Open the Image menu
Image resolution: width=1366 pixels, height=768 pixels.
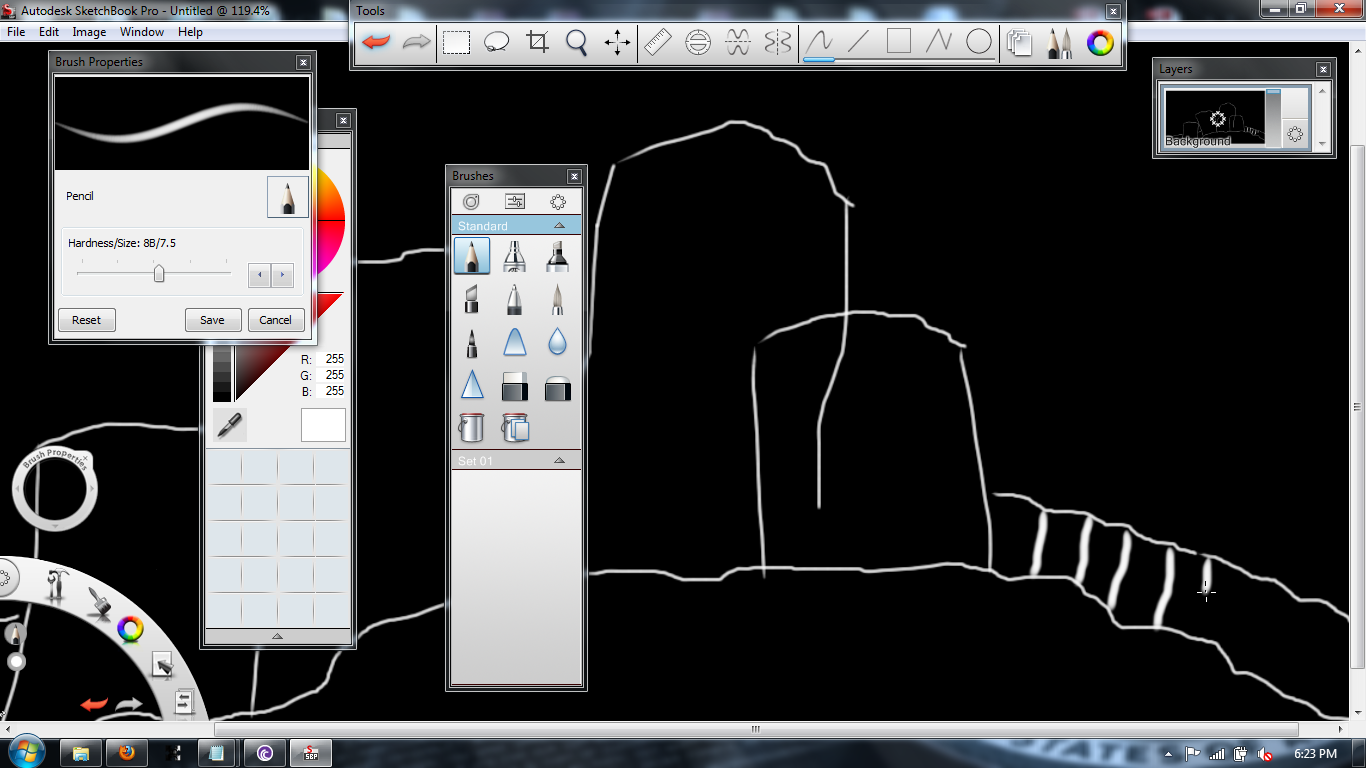(x=89, y=32)
